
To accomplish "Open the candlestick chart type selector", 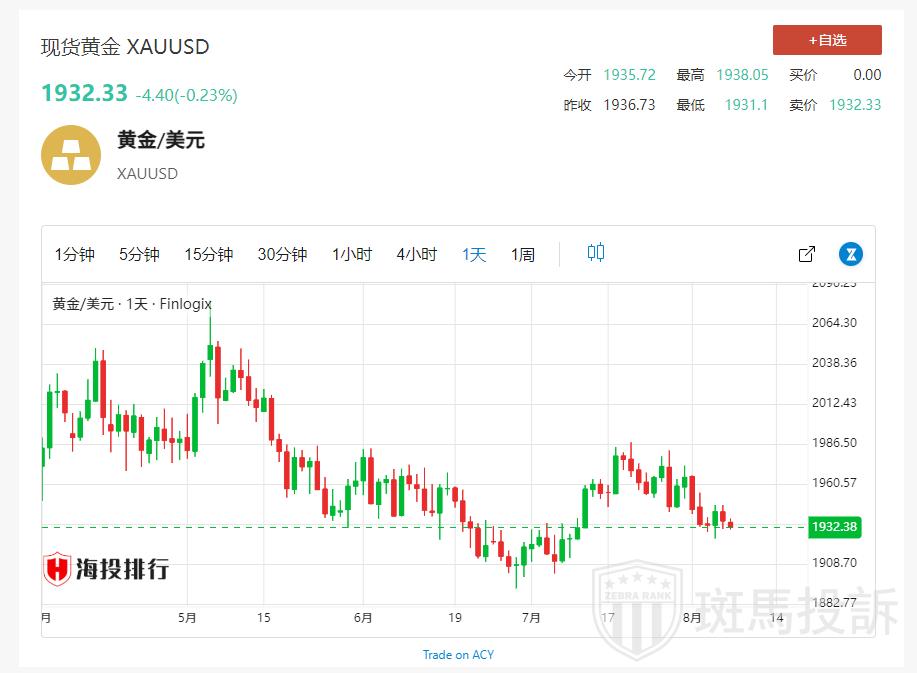I will (x=596, y=253).
